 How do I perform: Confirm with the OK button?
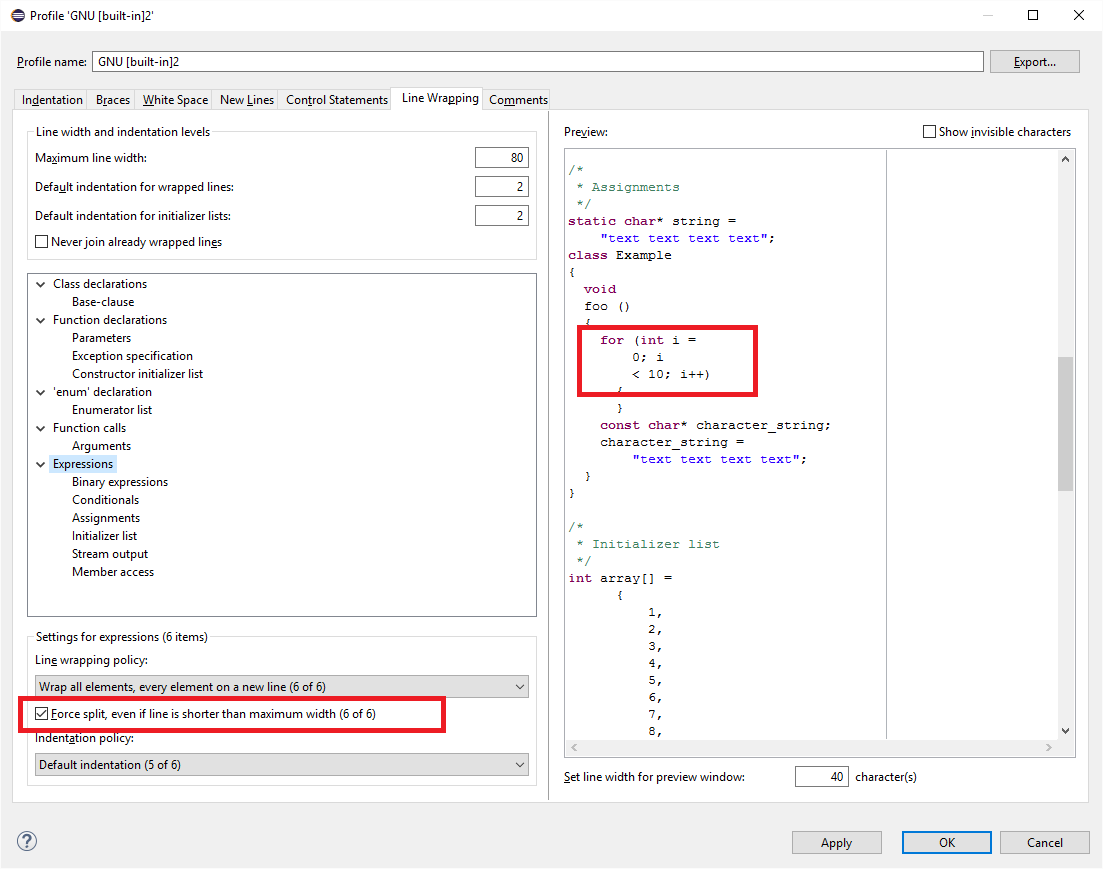pos(947,843)
